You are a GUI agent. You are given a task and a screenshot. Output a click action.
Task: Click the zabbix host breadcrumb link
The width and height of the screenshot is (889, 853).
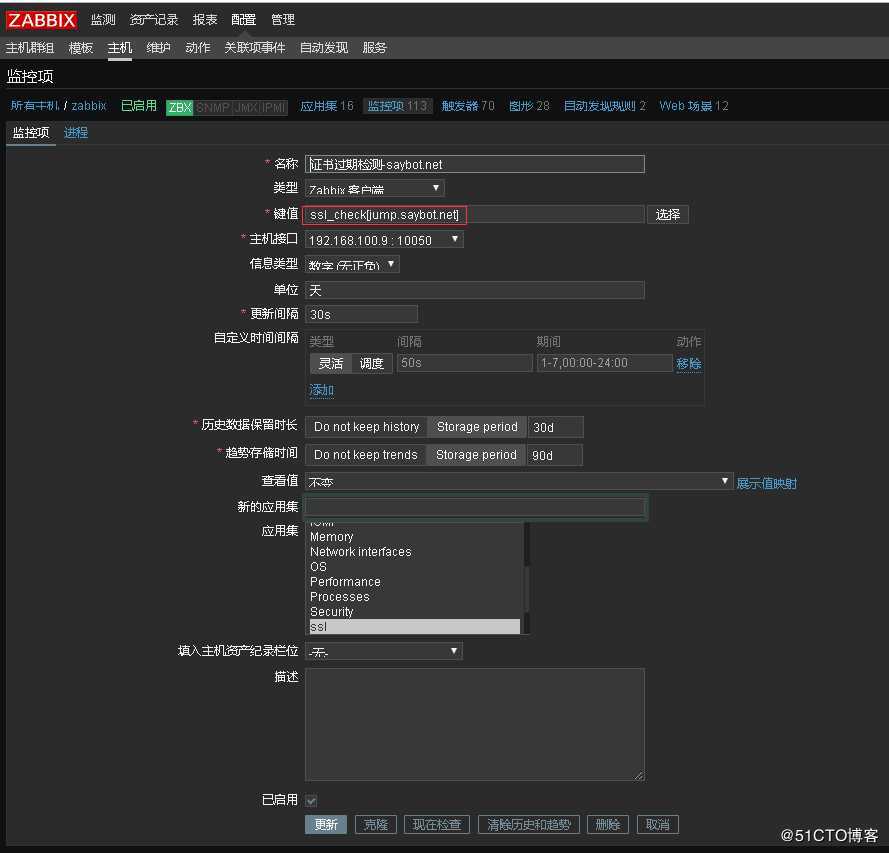pyautogui.click(x=89, y=105)
